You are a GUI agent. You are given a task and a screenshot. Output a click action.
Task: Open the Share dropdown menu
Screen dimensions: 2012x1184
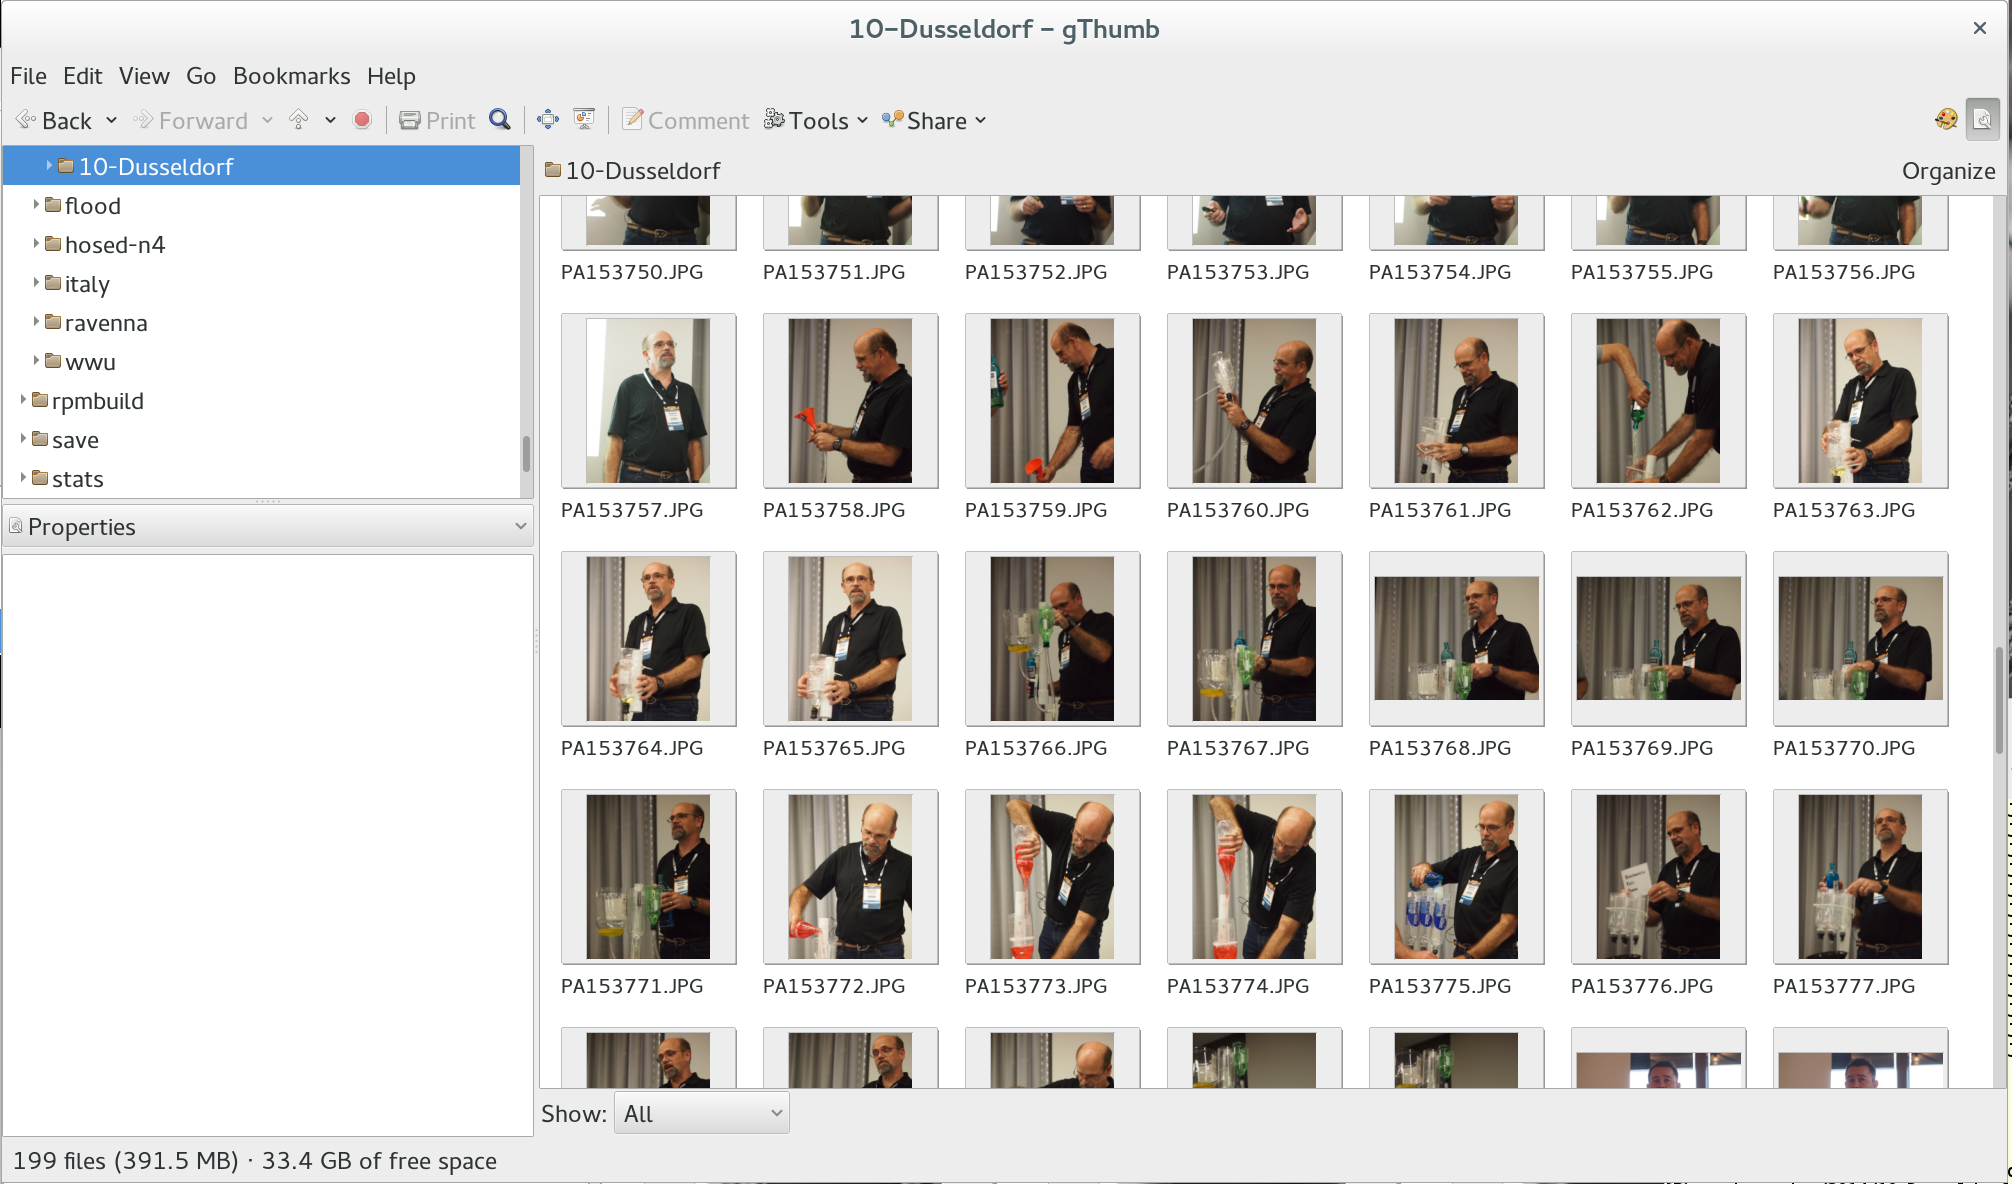934,121
